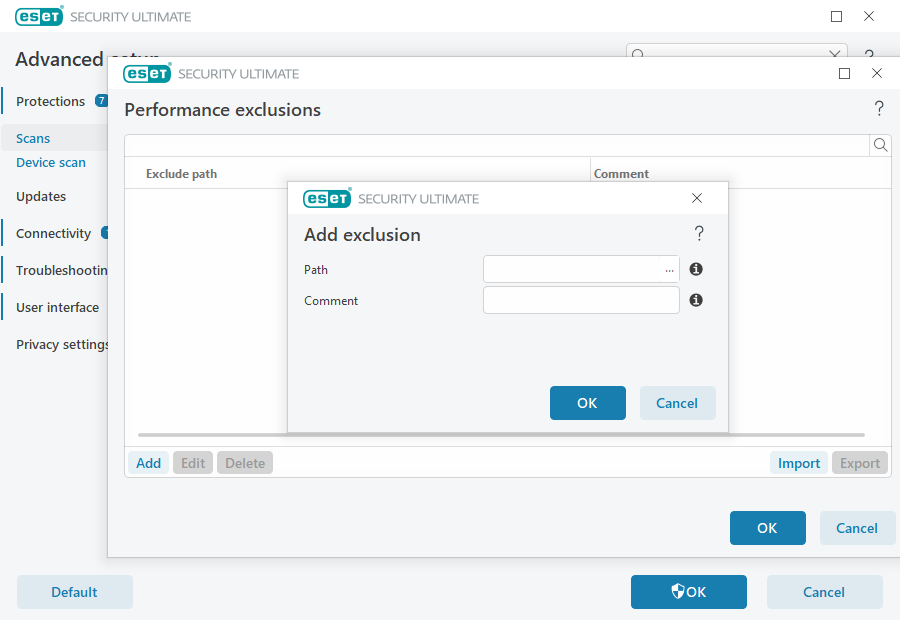Click the horizontal scrollbar of the exclusions list
Screen dimensions: 900x620
tap(501, 435)
